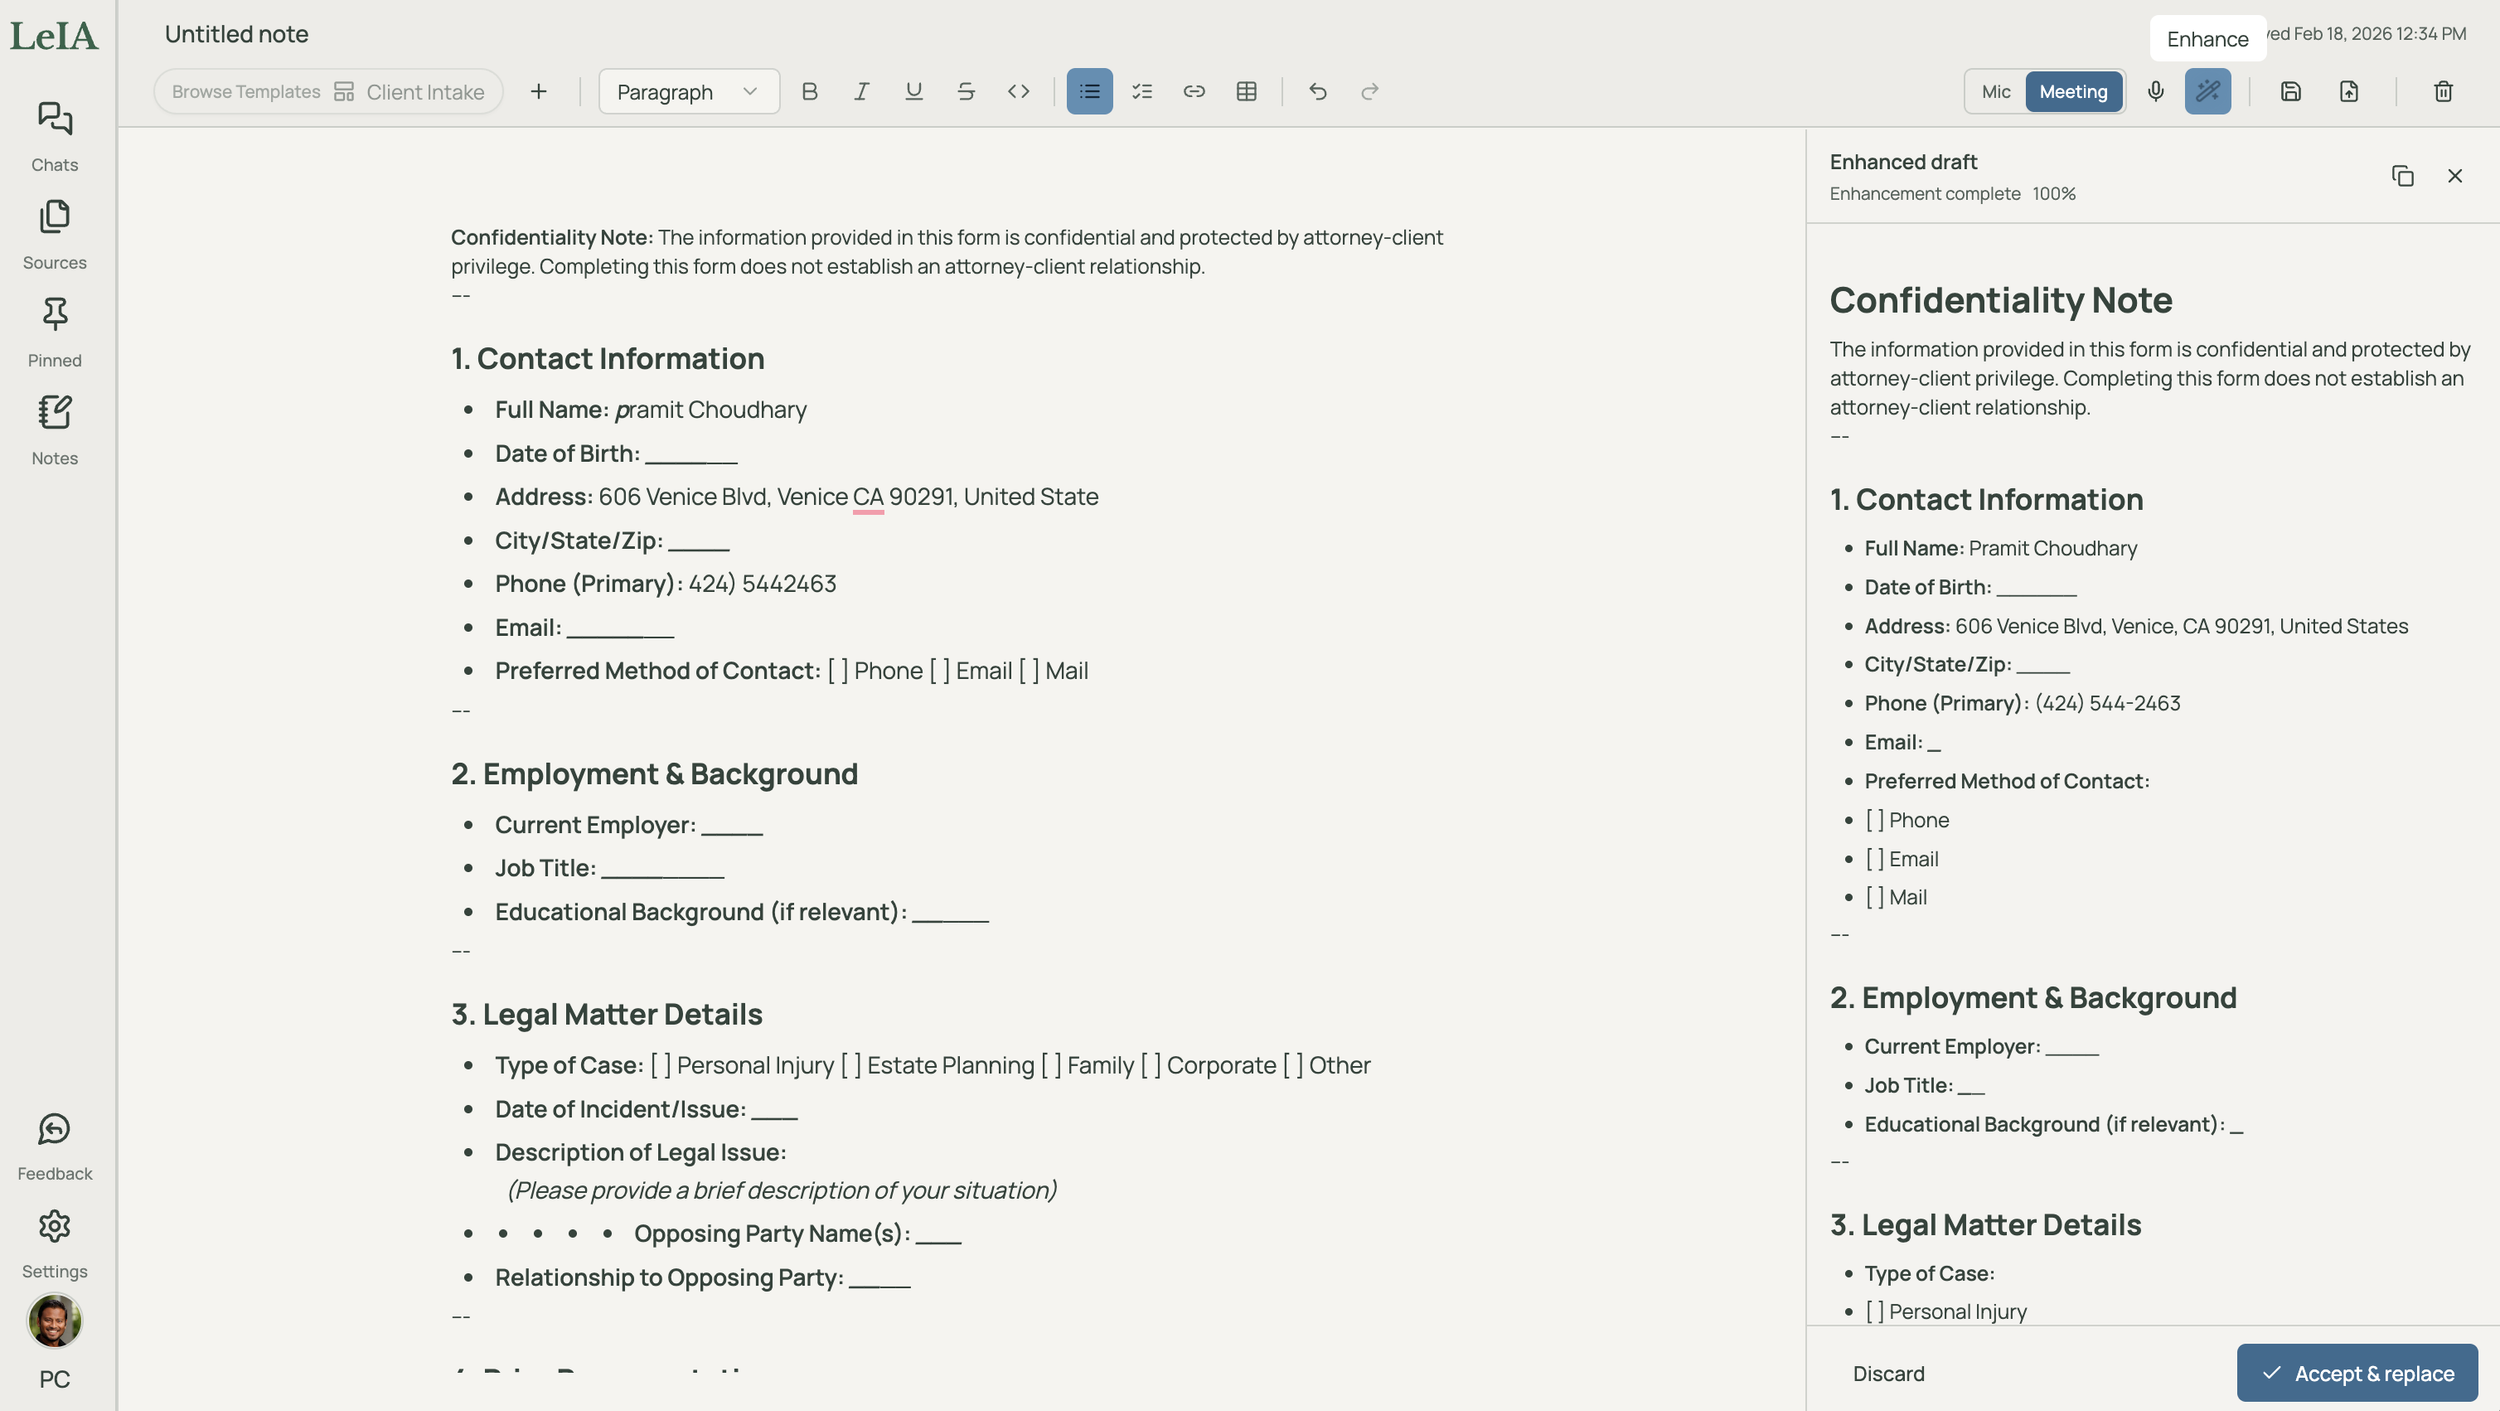This screenshot has height=1411, width=2500.
Task: Delete note with trash icon
Action: coord(2442,92)
